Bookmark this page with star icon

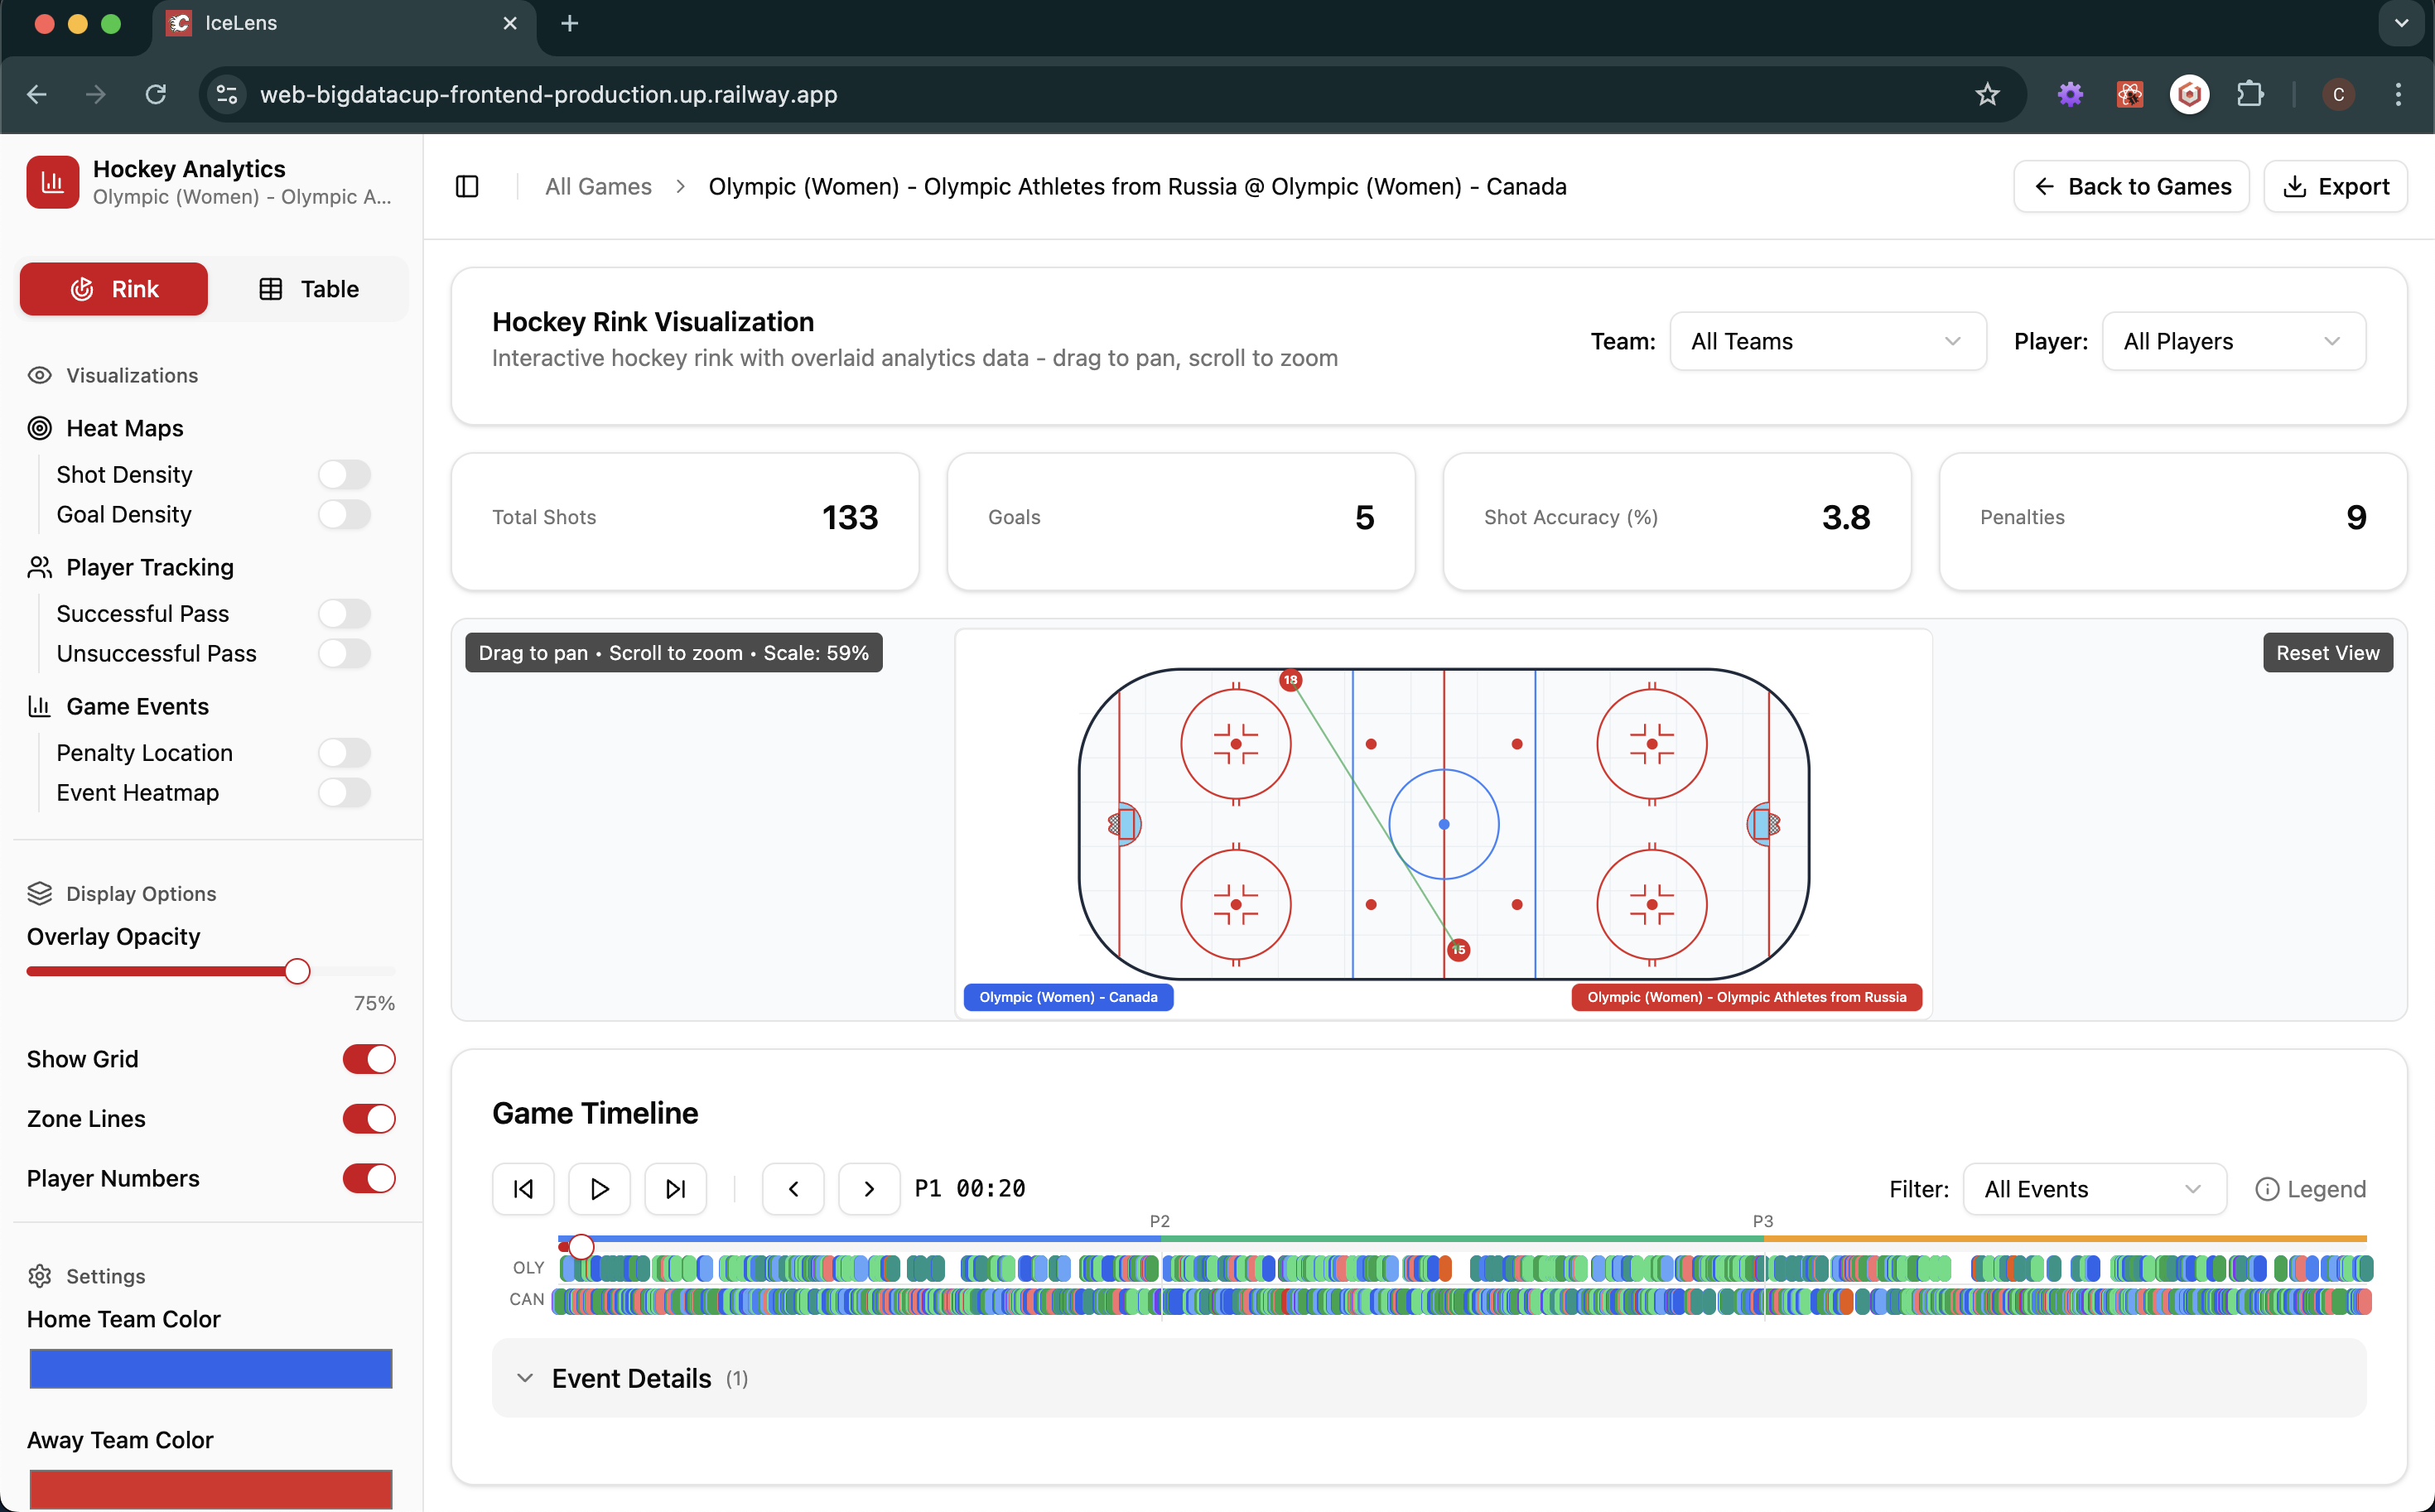(x=1987, y=94)
